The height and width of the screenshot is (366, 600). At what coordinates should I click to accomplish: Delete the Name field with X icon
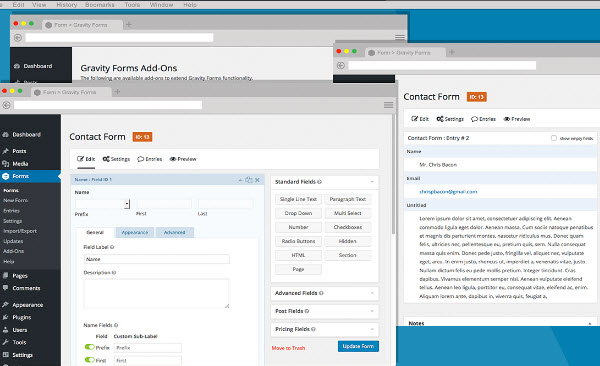(257, 180)
